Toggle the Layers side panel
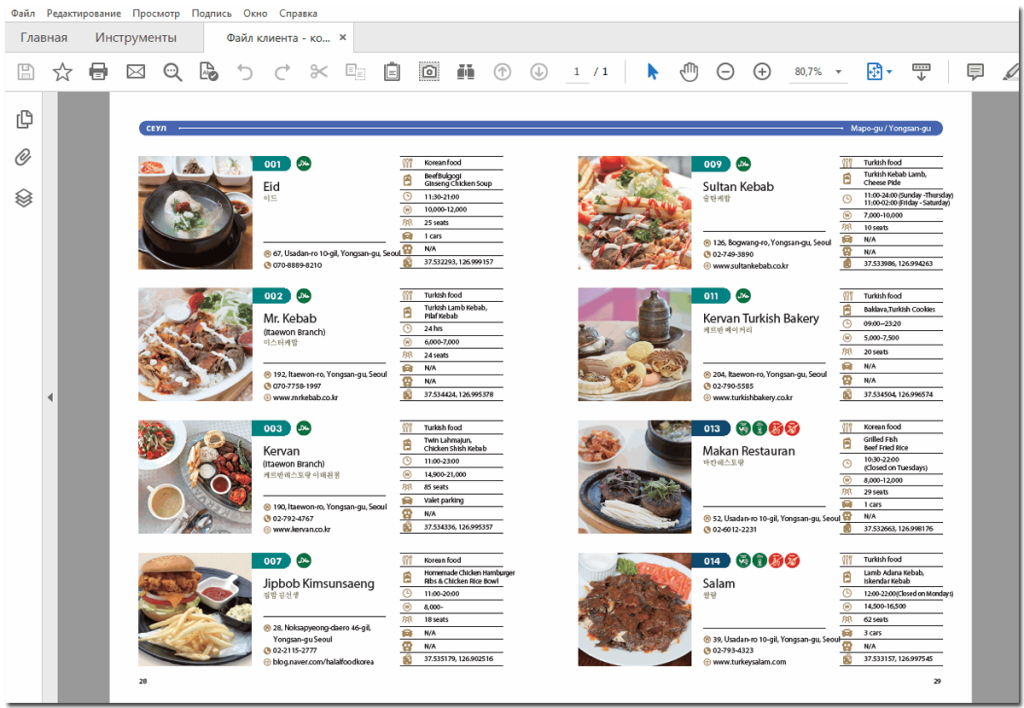The image size is (1024, 708). click(24, 198)
